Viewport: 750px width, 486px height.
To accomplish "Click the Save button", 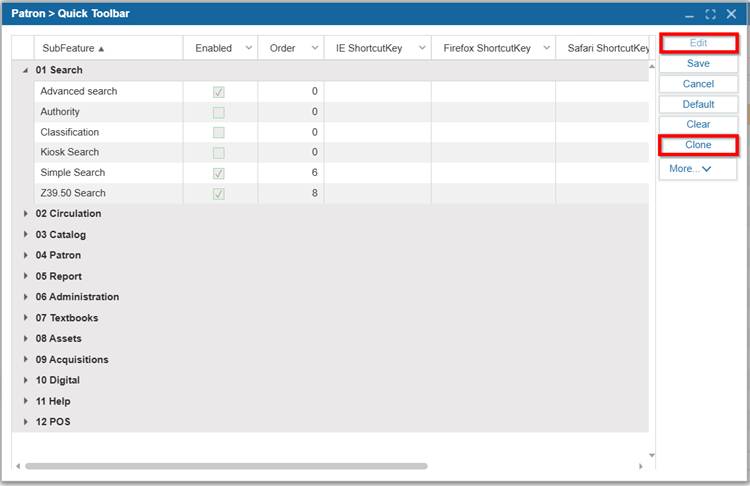I will coord(698,64).
